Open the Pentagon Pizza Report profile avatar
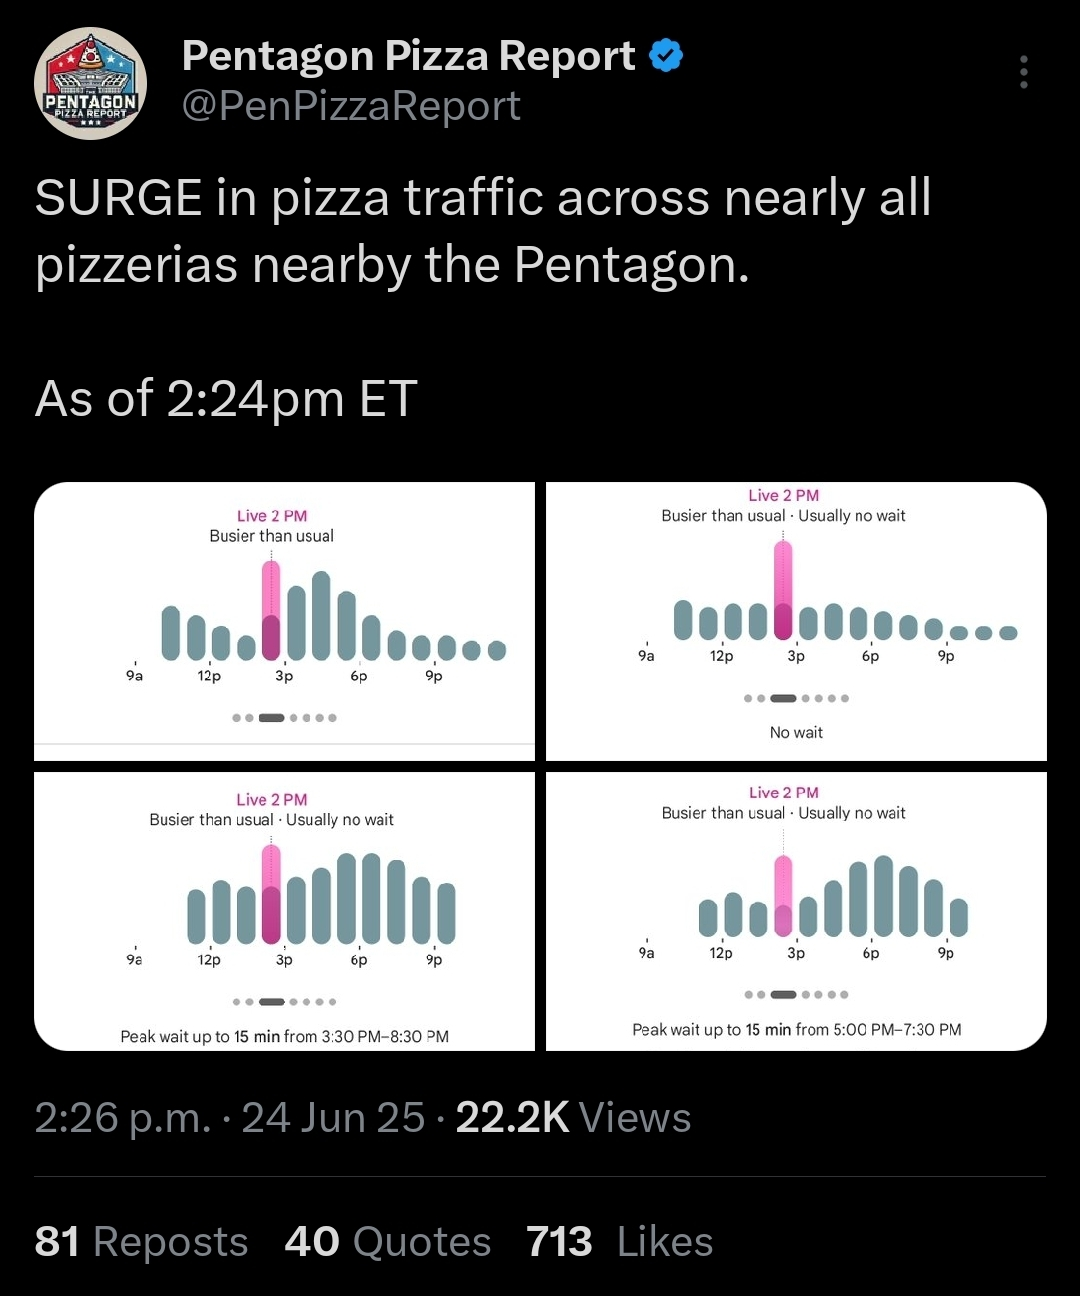The image size is (1080, 1296). 91,83
